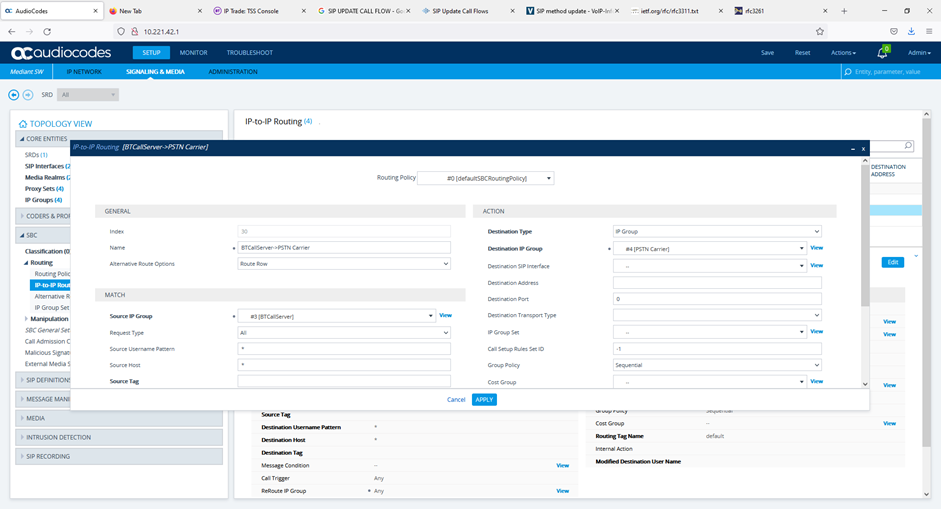The image size is (941, 509).
Task: Open Pocket save icon in toolbar
Action: [894, 32]
